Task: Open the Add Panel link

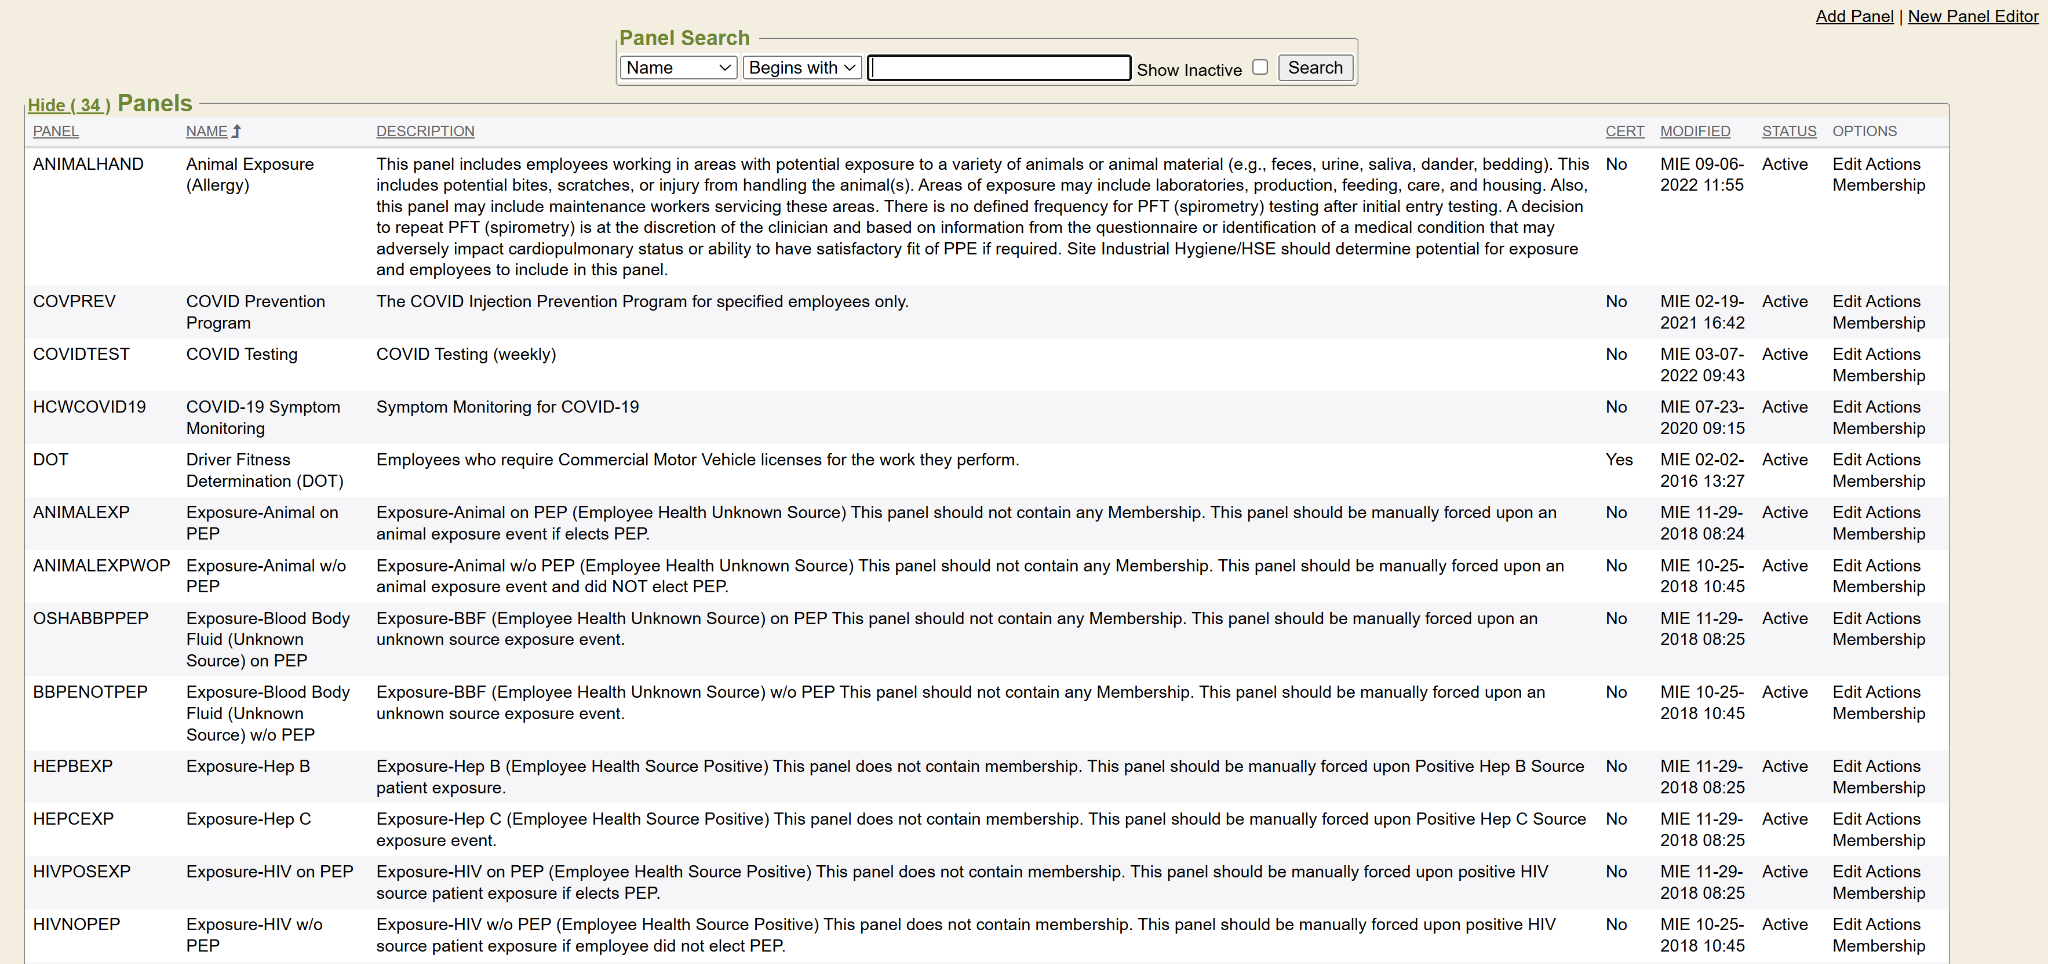Action: 1854,16
